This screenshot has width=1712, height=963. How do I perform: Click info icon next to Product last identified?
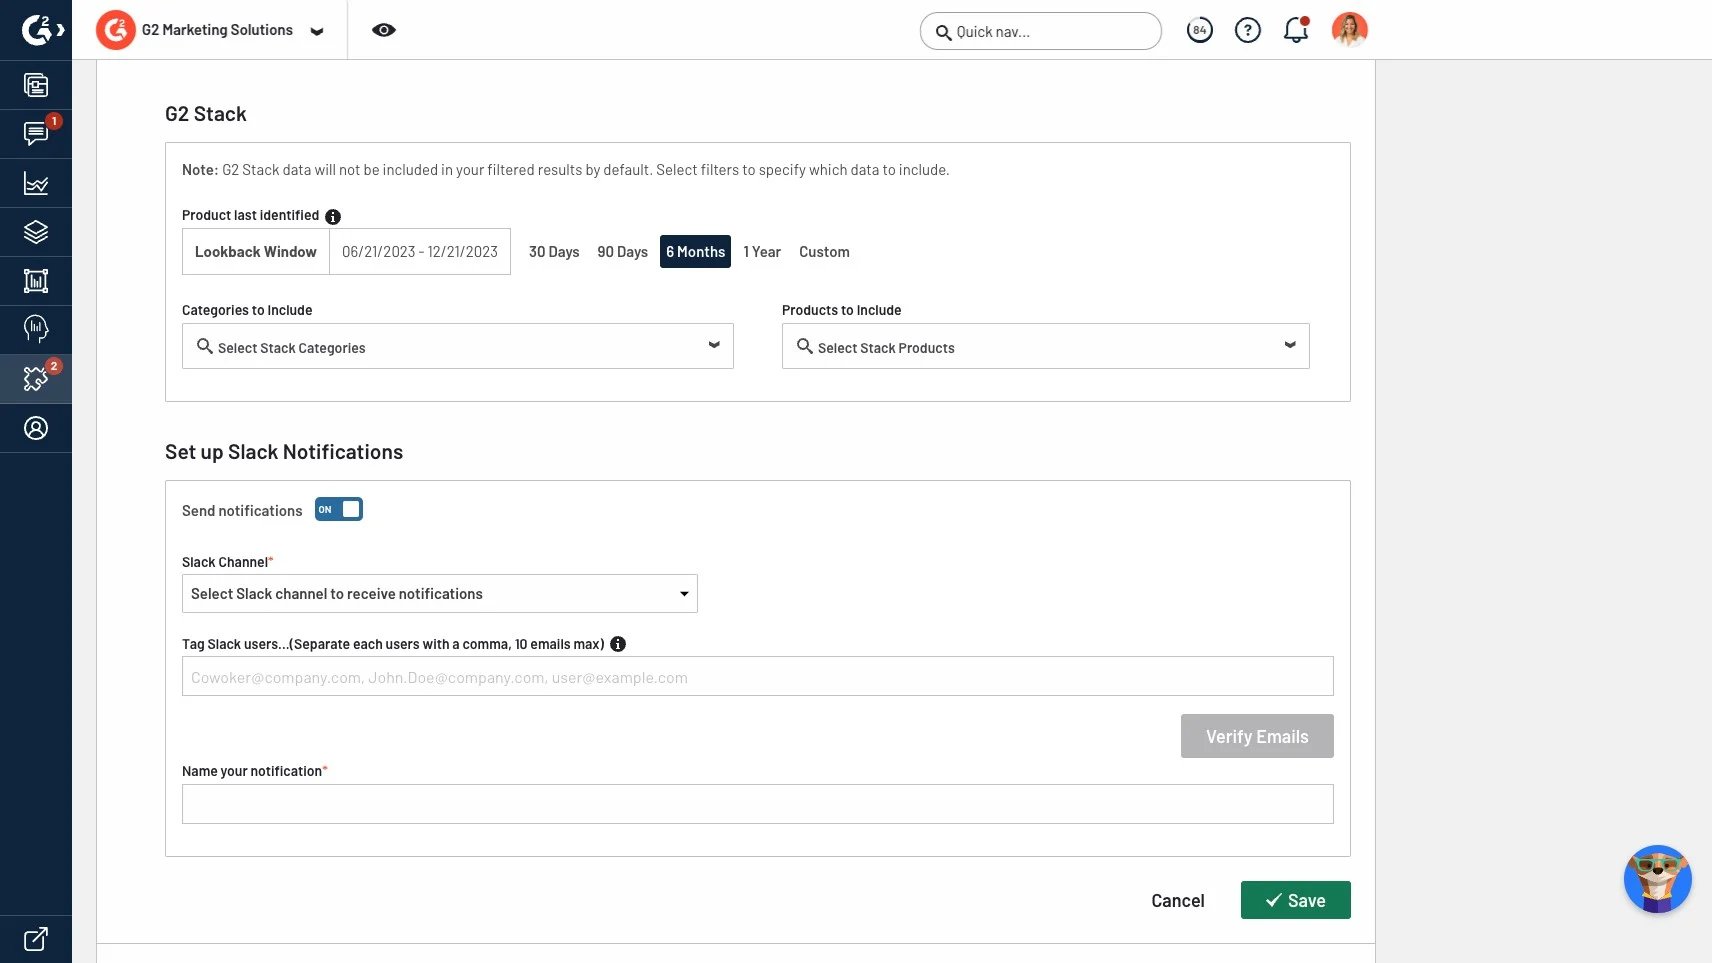(x=333, y=217)
